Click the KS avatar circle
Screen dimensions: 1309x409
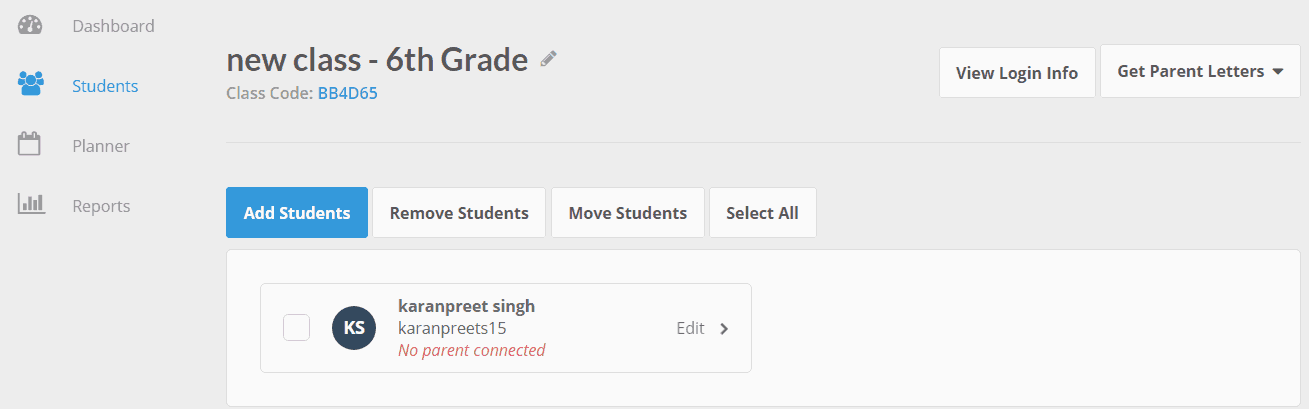[x=354, y=328]
